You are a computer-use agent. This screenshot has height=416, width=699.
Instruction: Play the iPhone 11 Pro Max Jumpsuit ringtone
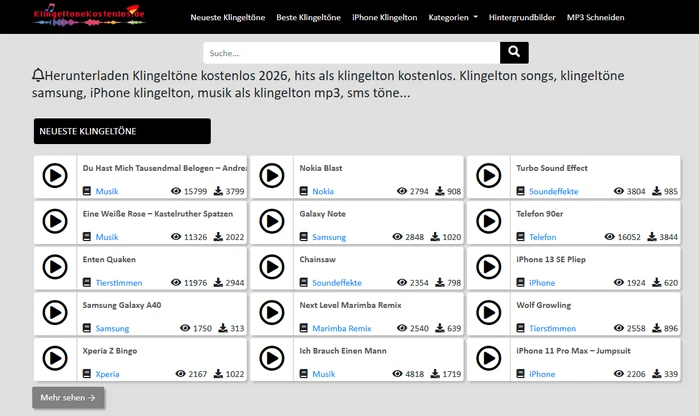pyautogui.click(x=489, y=358)
